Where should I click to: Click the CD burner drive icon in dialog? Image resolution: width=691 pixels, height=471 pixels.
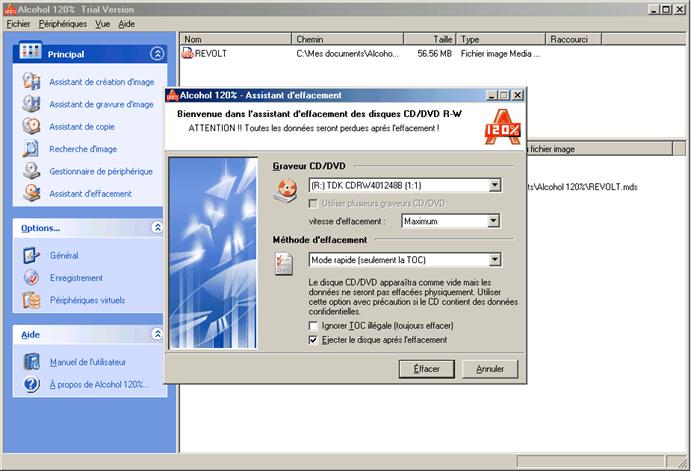click(286, 191)
